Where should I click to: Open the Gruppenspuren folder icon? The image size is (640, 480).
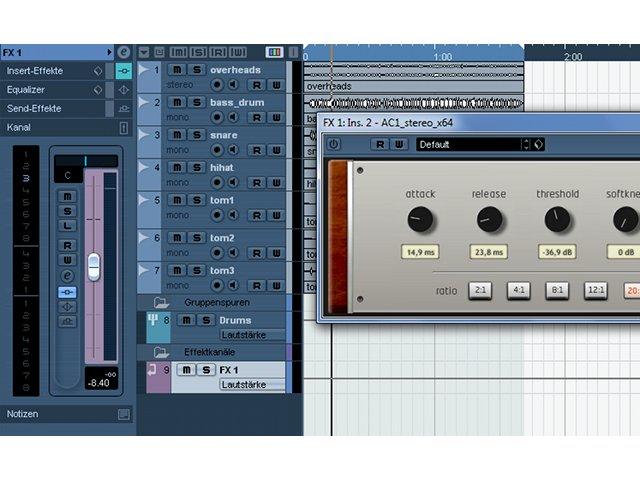(x=161, y=303)
